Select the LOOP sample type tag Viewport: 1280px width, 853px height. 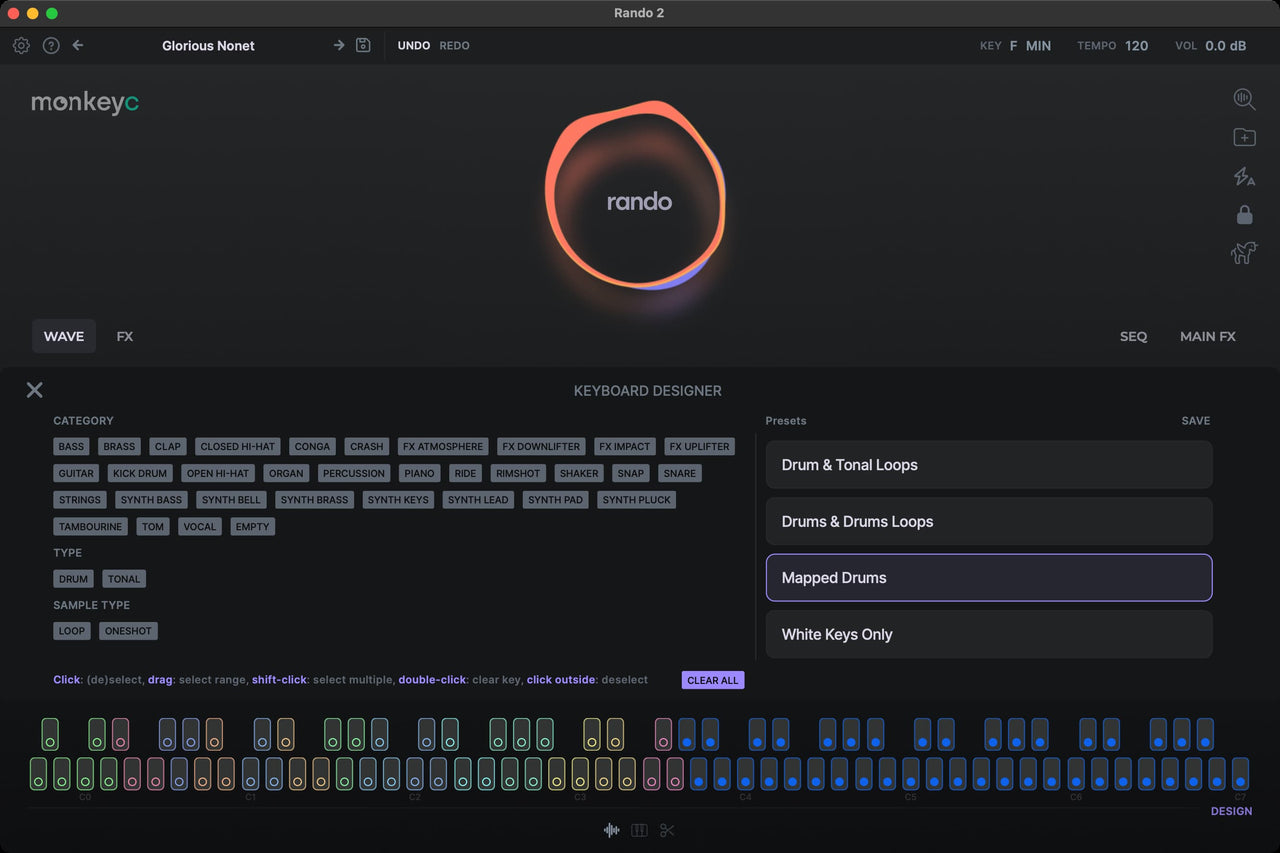coord(72,631)
